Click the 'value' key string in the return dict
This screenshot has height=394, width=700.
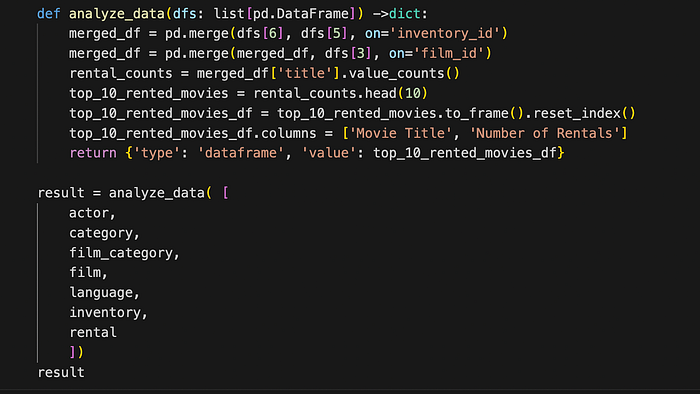pyautogui.click(x=329, y=153)
